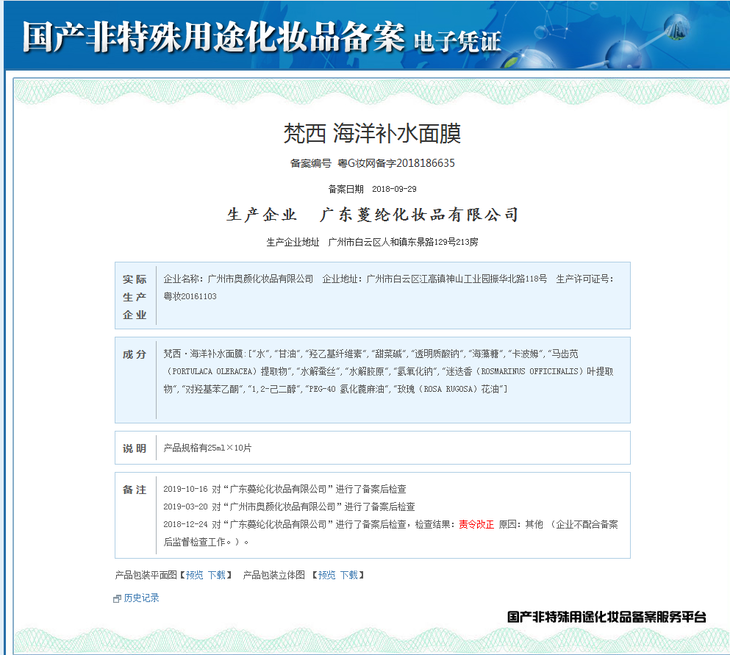
Task: Select the 成分 section label
Action: coord(135,354)
